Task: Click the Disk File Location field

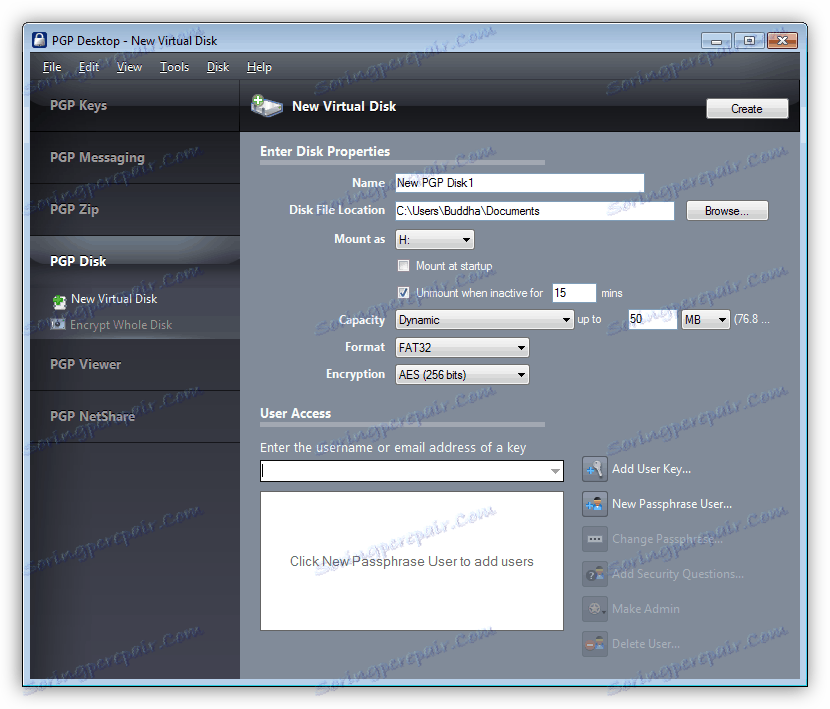Action: (535, 211)
